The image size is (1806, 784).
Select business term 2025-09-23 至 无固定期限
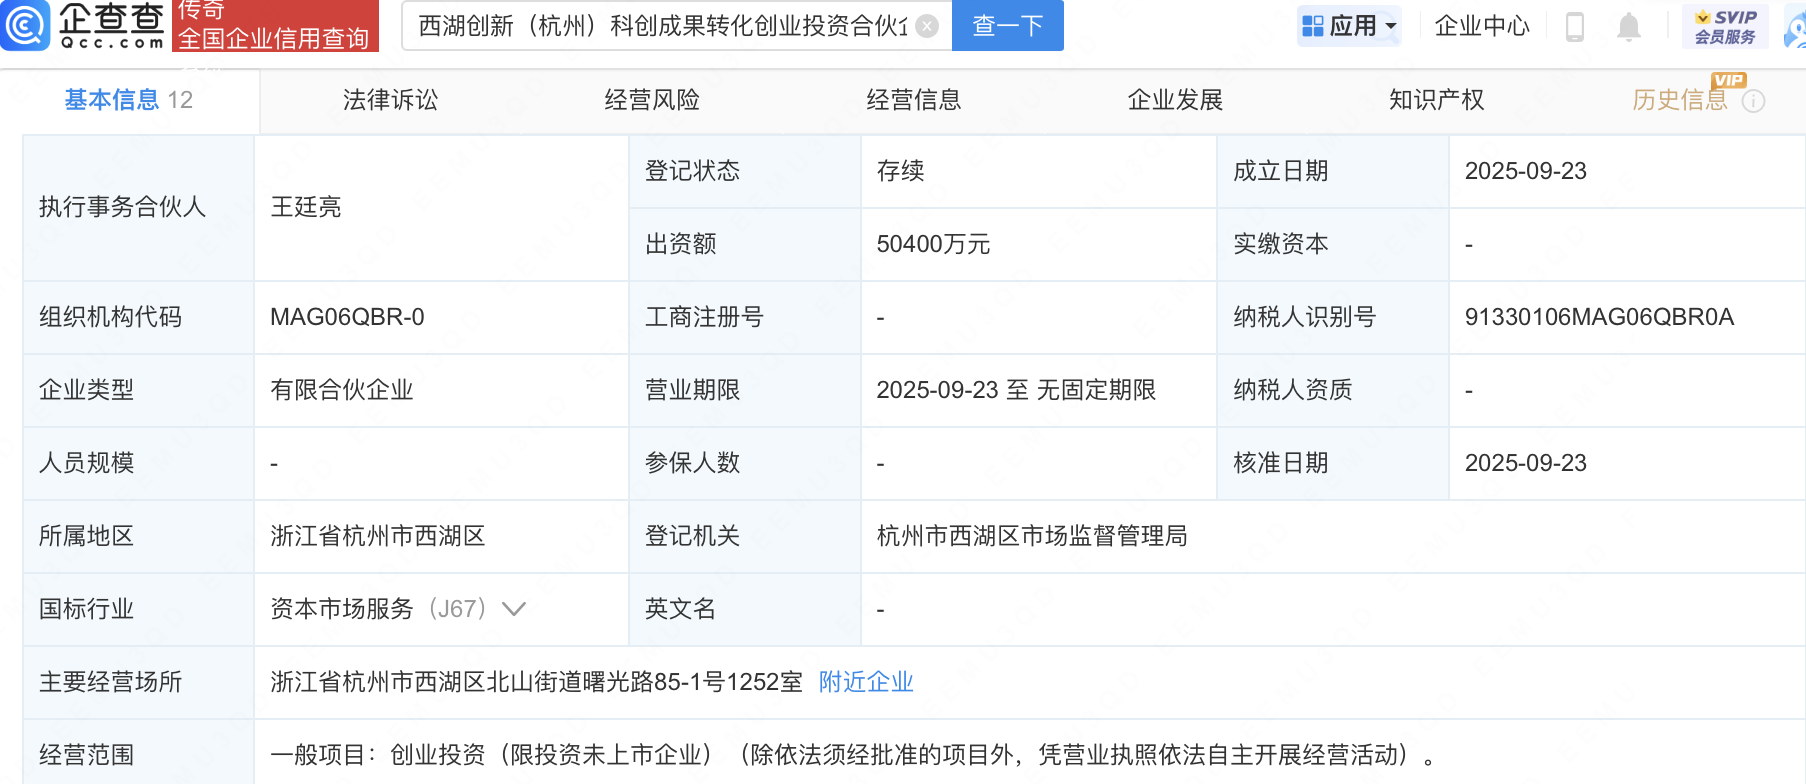click(1016, 390)
